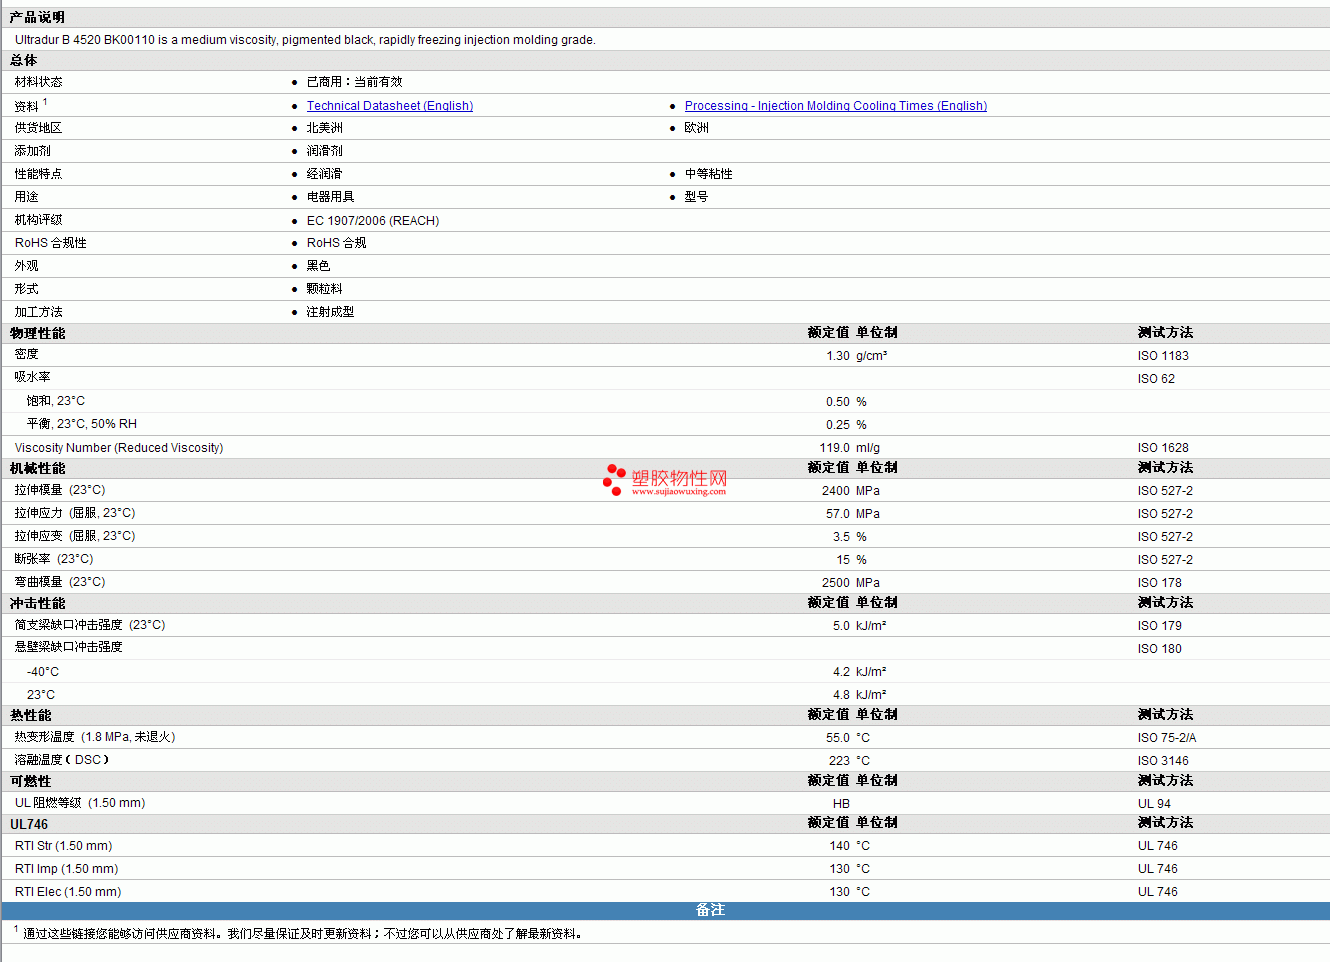Click the "ISO 179" test method
The width and height of the screenshot is (1330, 962).
1159,626
